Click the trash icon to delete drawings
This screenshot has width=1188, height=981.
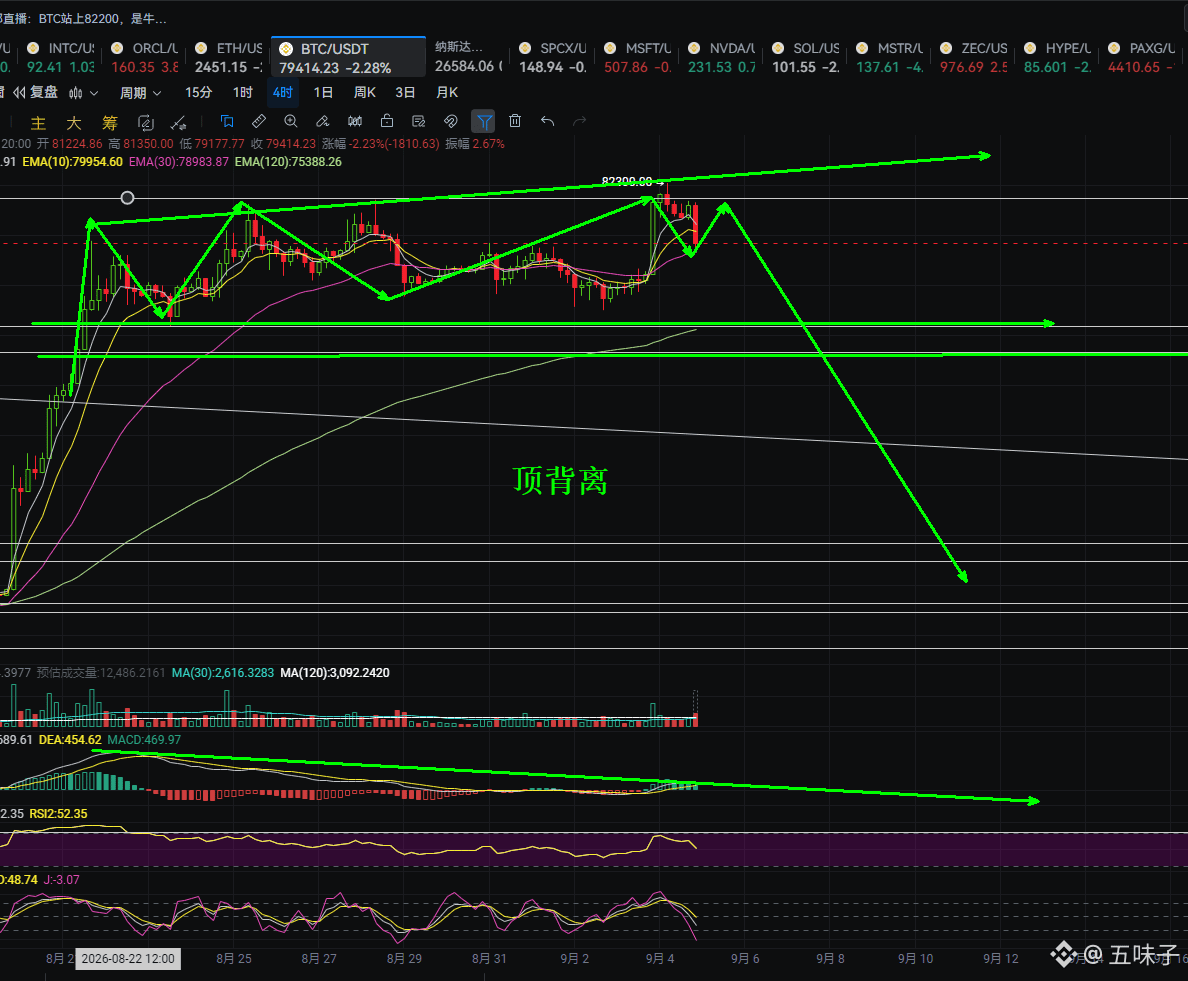515,121
